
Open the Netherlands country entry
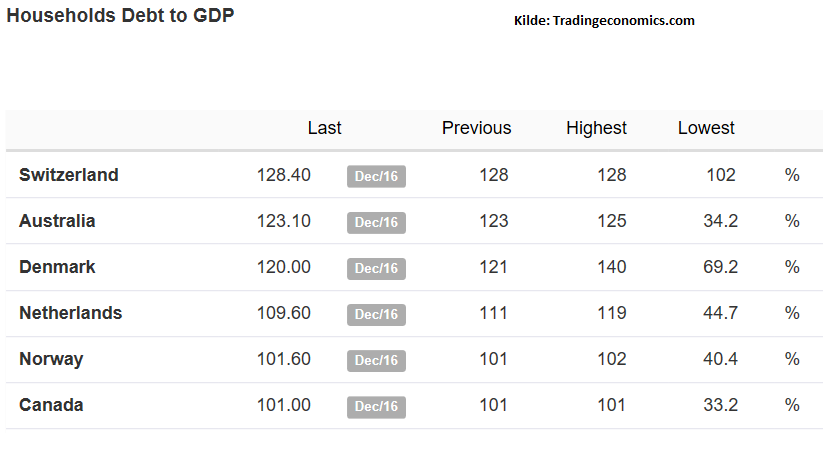coord(70,313)
